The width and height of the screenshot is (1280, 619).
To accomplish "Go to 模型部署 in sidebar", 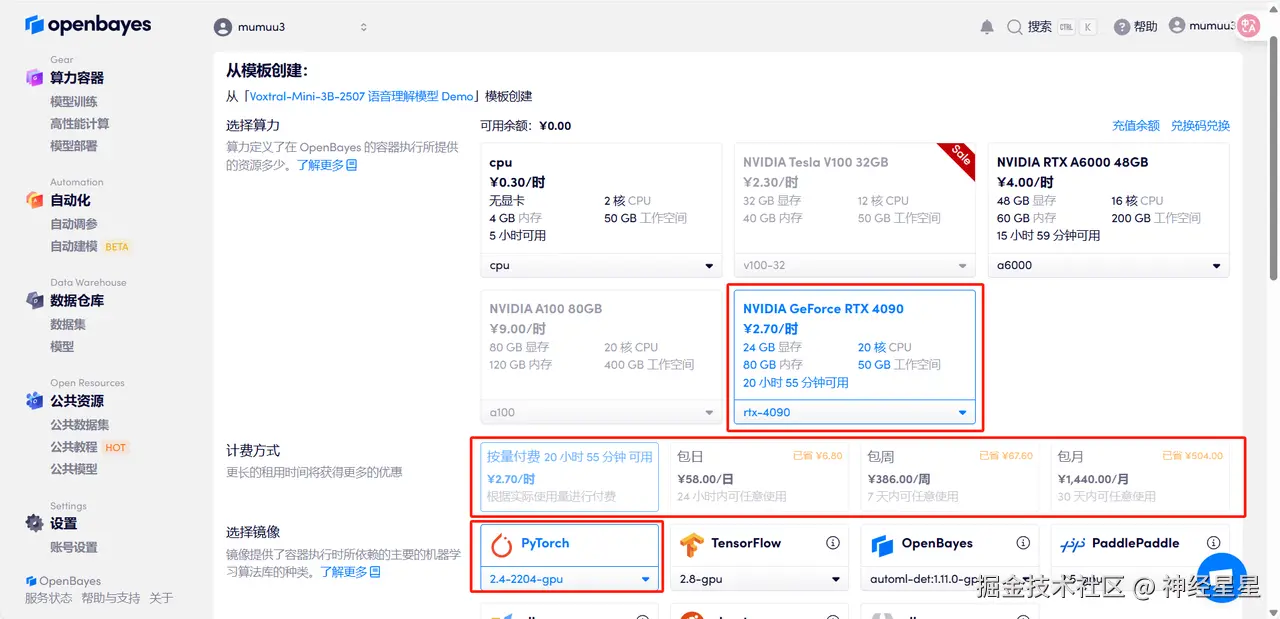I will [74, 146].
